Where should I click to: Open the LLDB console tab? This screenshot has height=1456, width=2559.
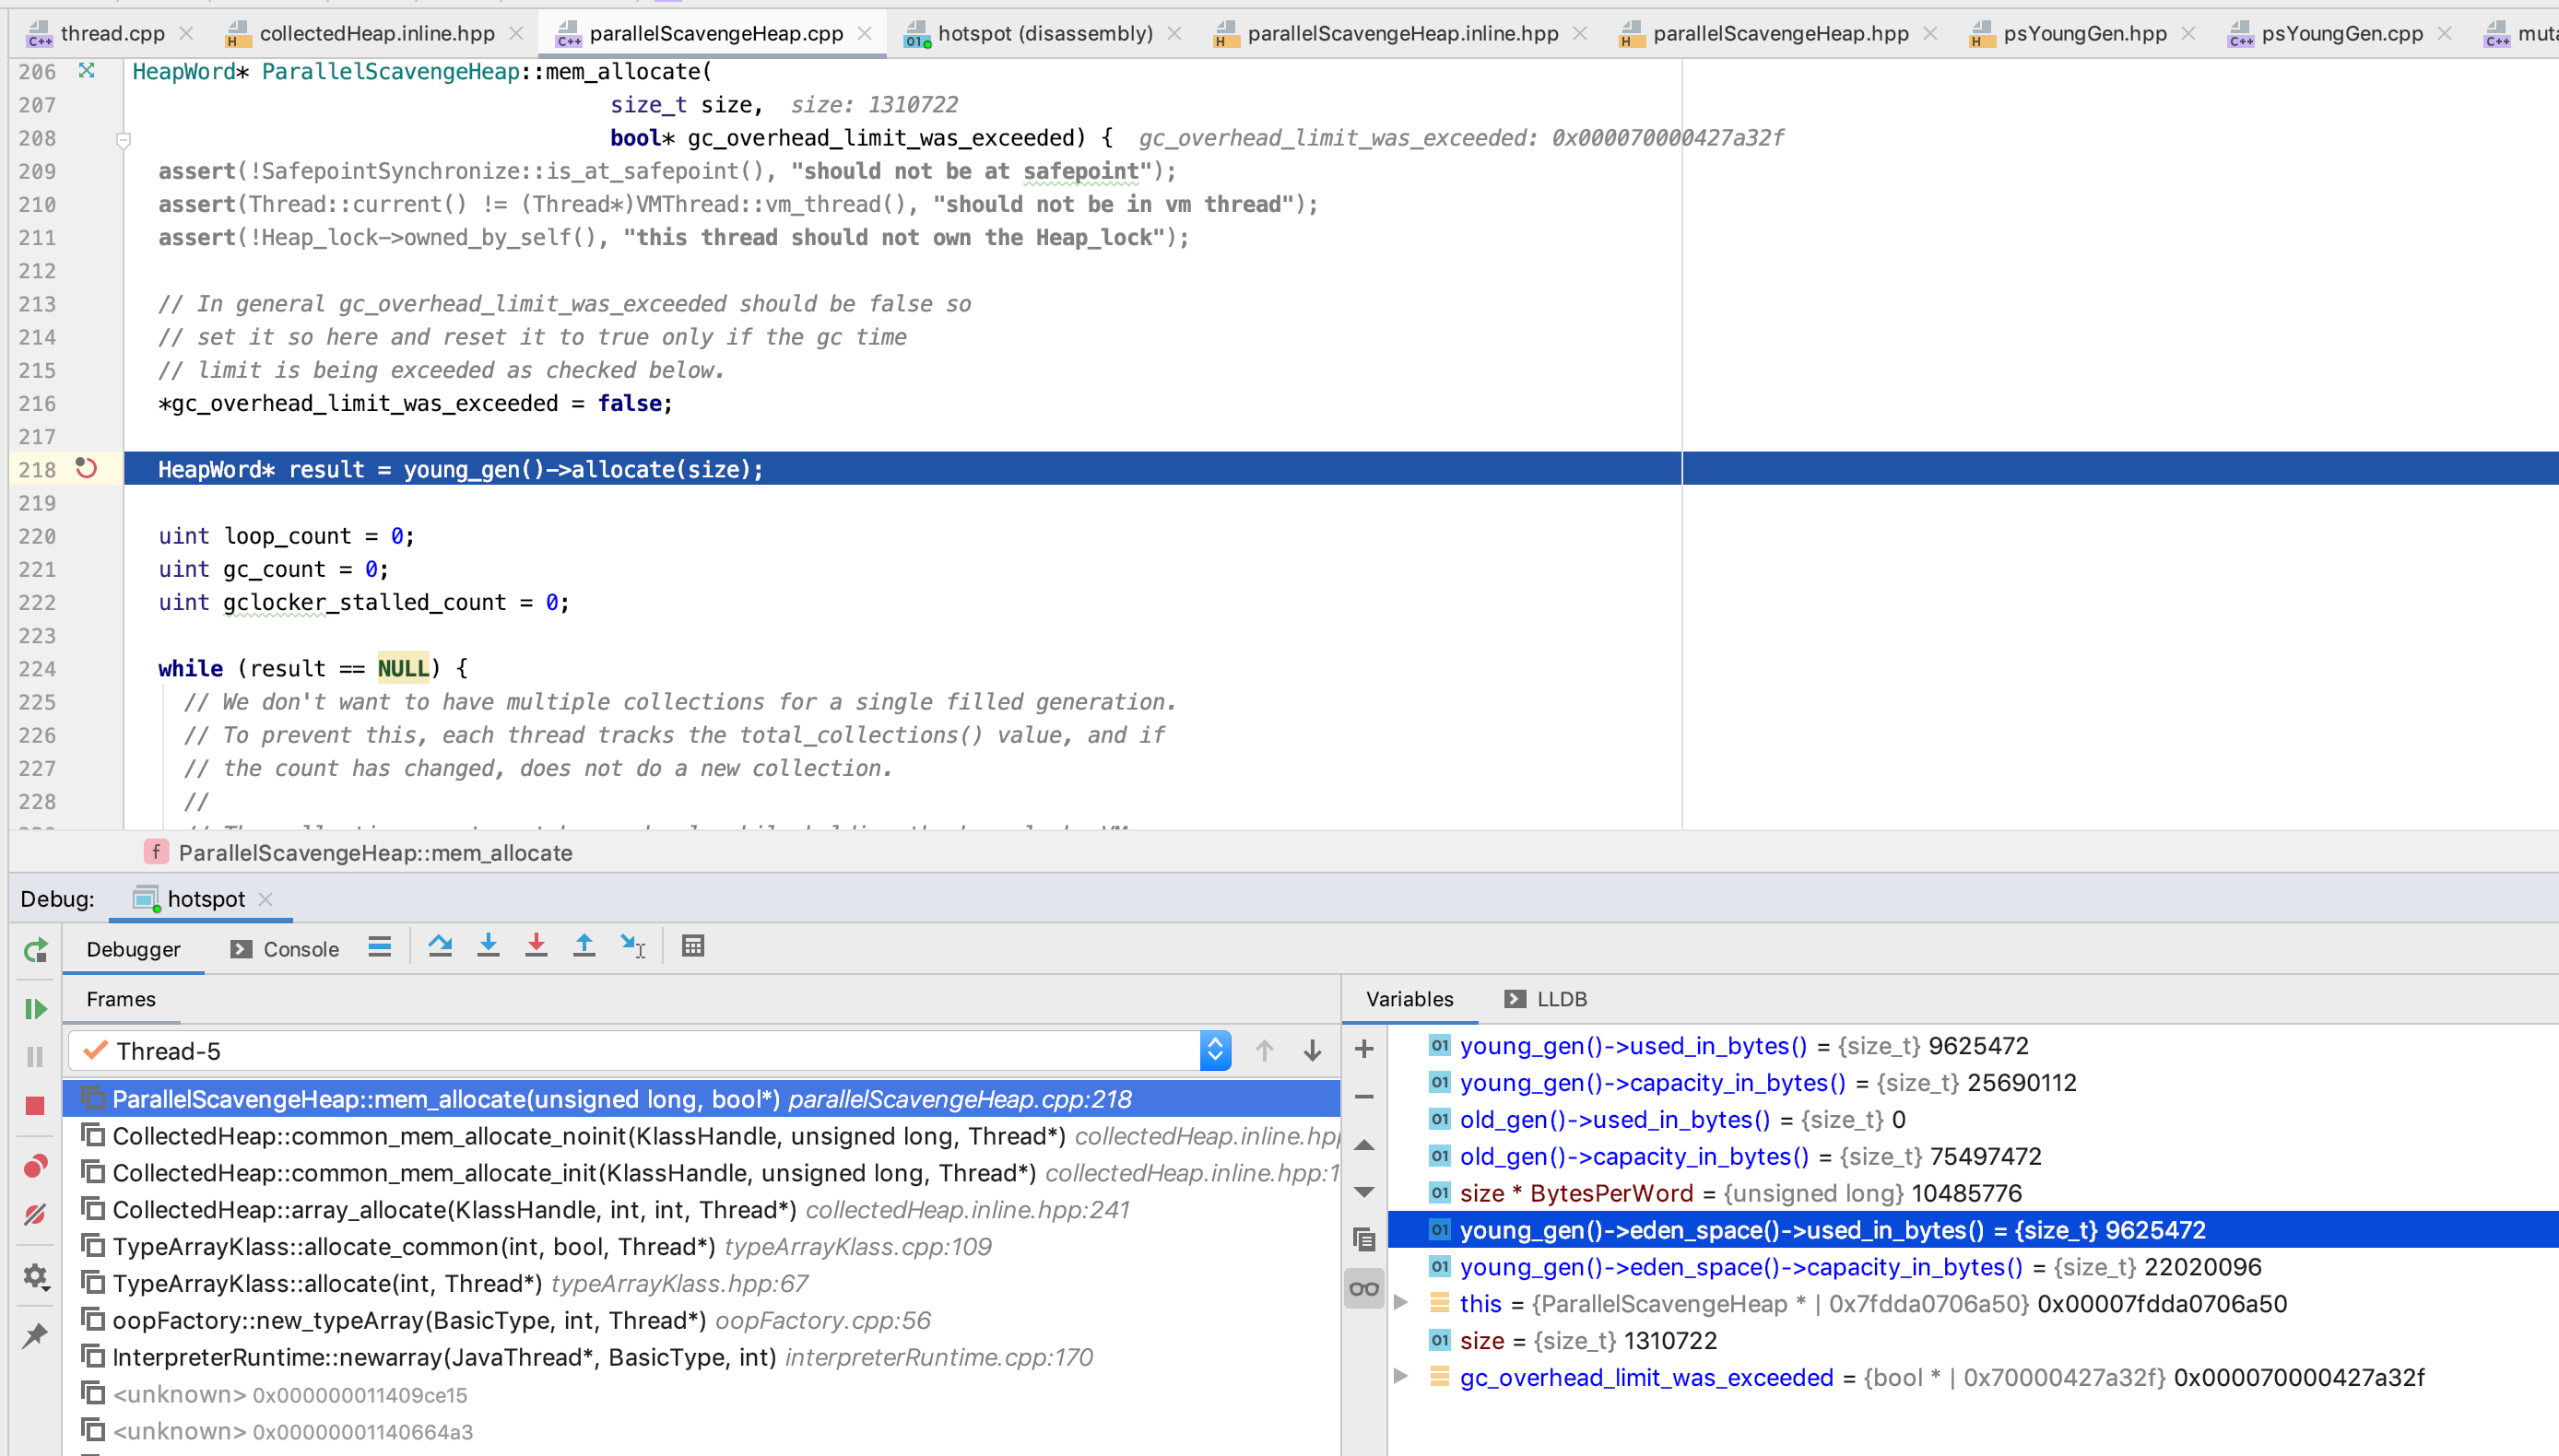point(1546,999)
